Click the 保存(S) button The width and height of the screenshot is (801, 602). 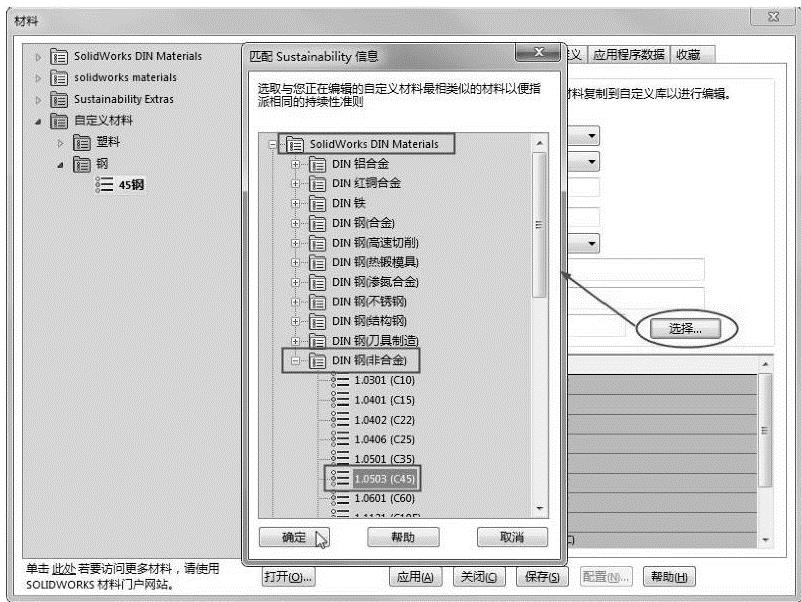[543, 577]
